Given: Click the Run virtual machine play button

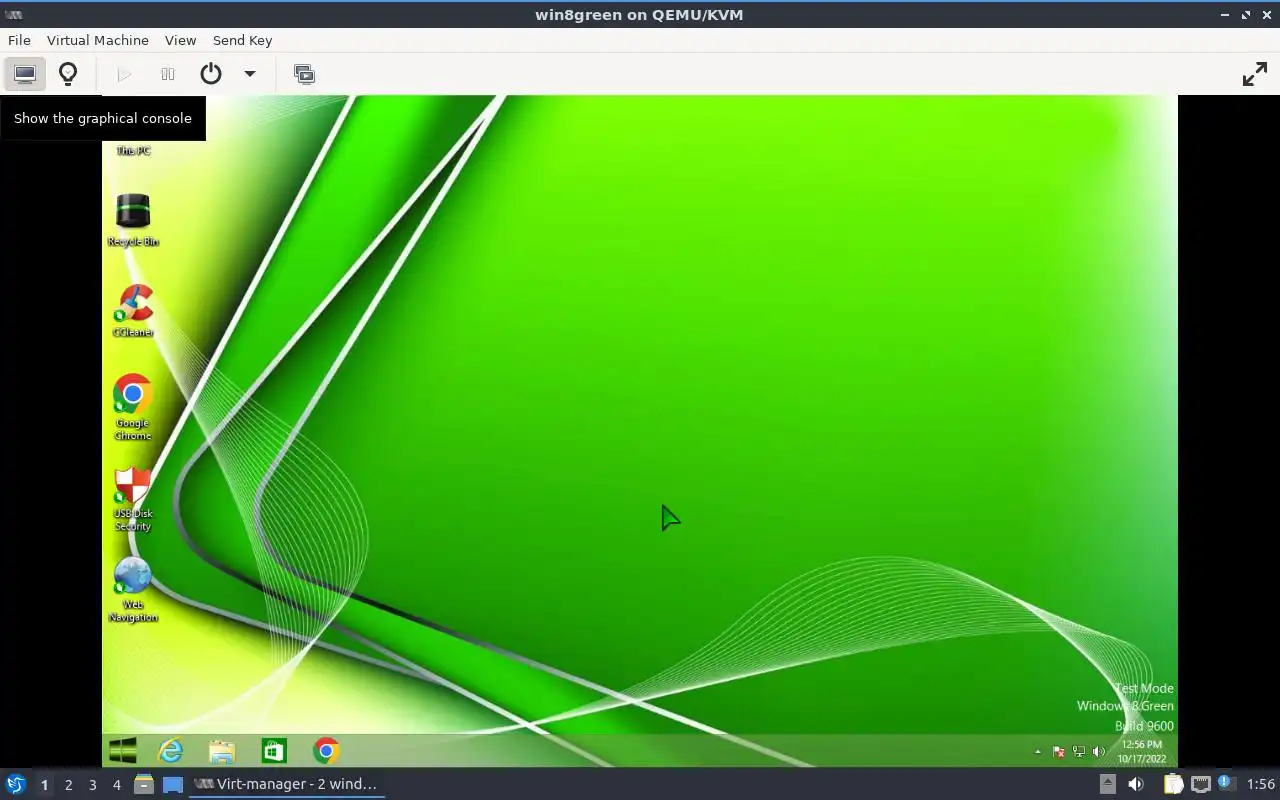Looking at the screenshot, I should pyautogui.click(x=124, y=74).
